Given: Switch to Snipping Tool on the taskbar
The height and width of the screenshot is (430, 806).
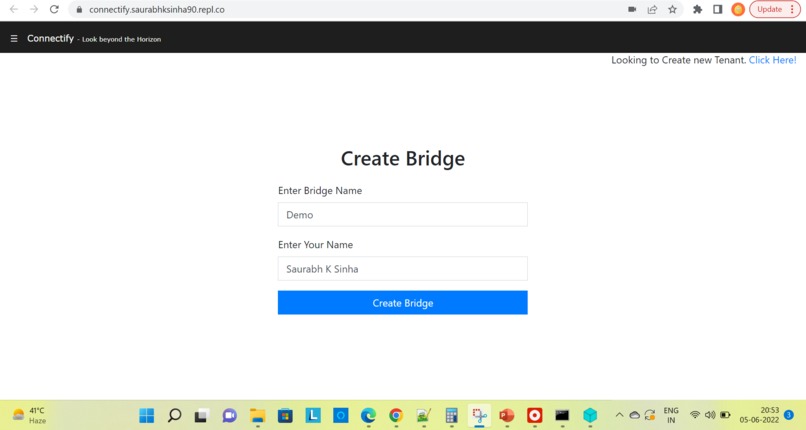Looking at the screenshot, I should click(479, 415).
